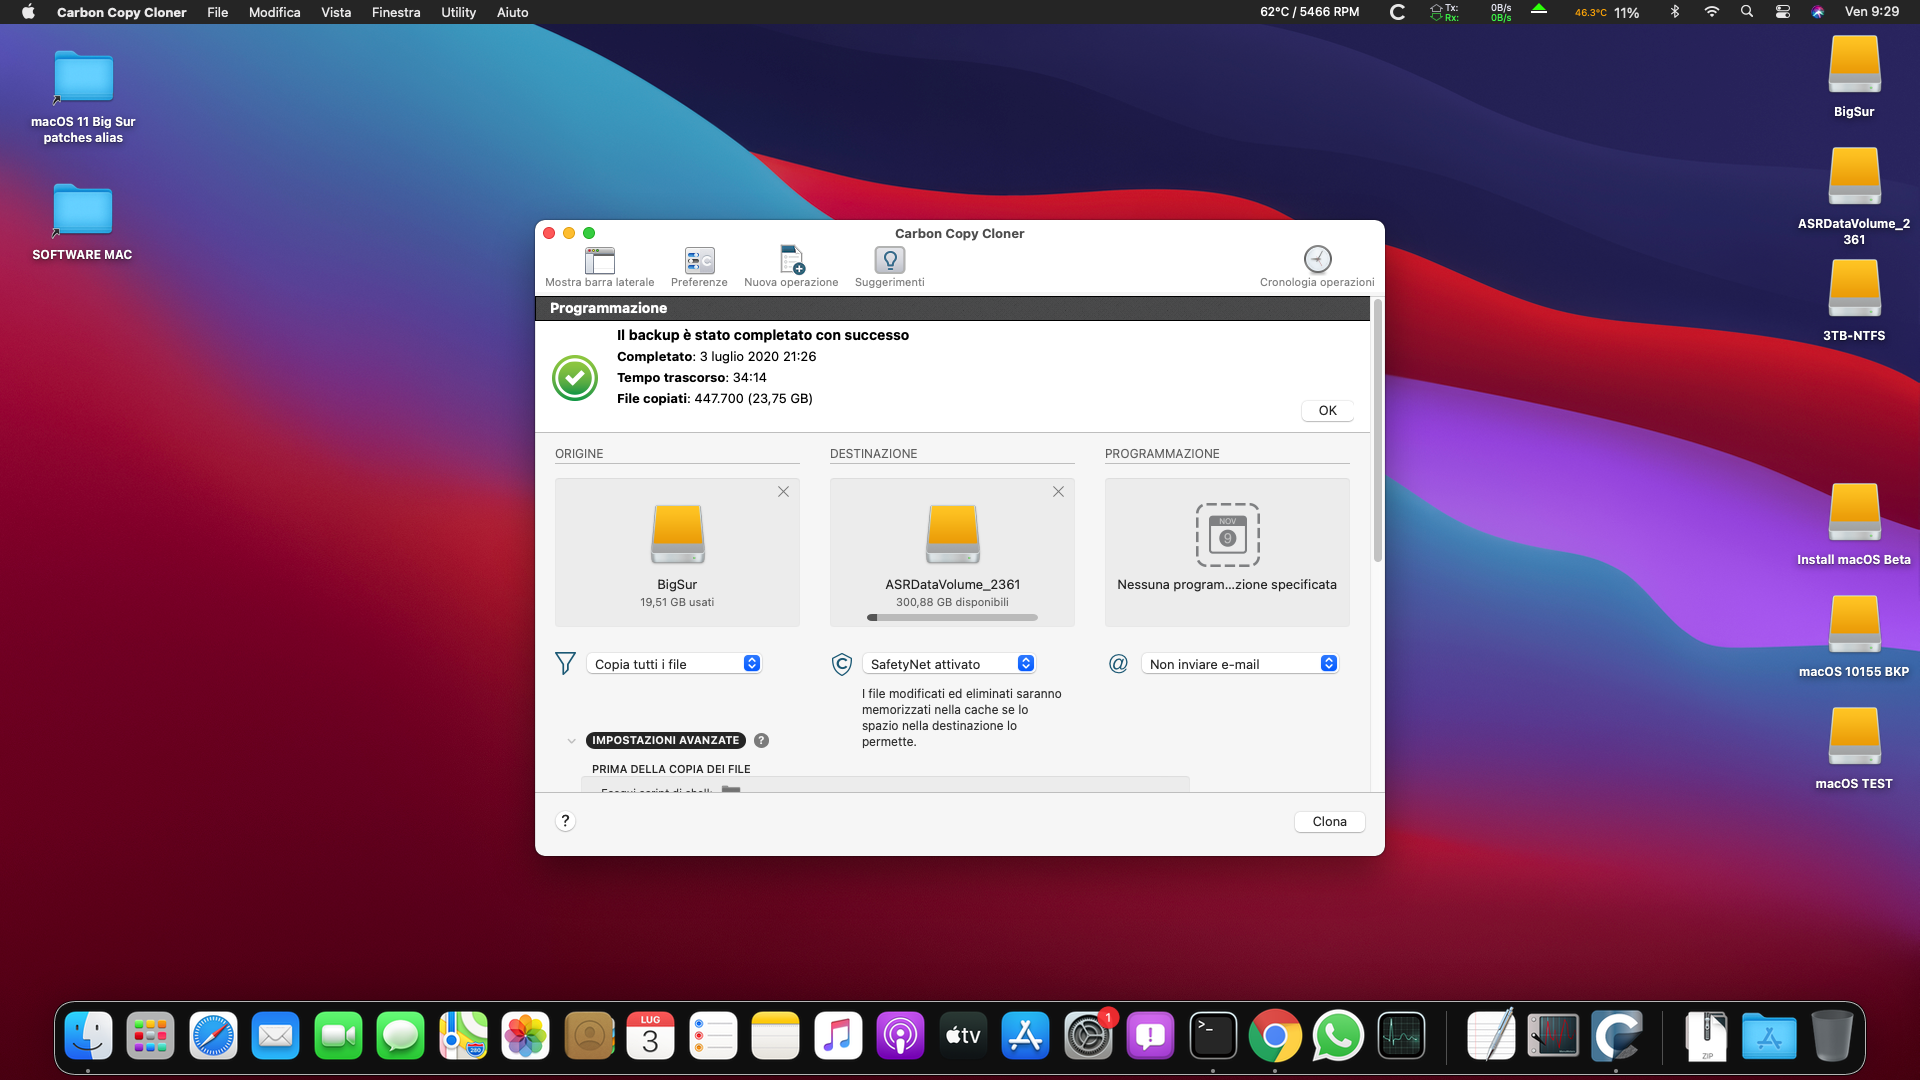
Task: Open the Utility menu
Action: click(x=458, y=12)
